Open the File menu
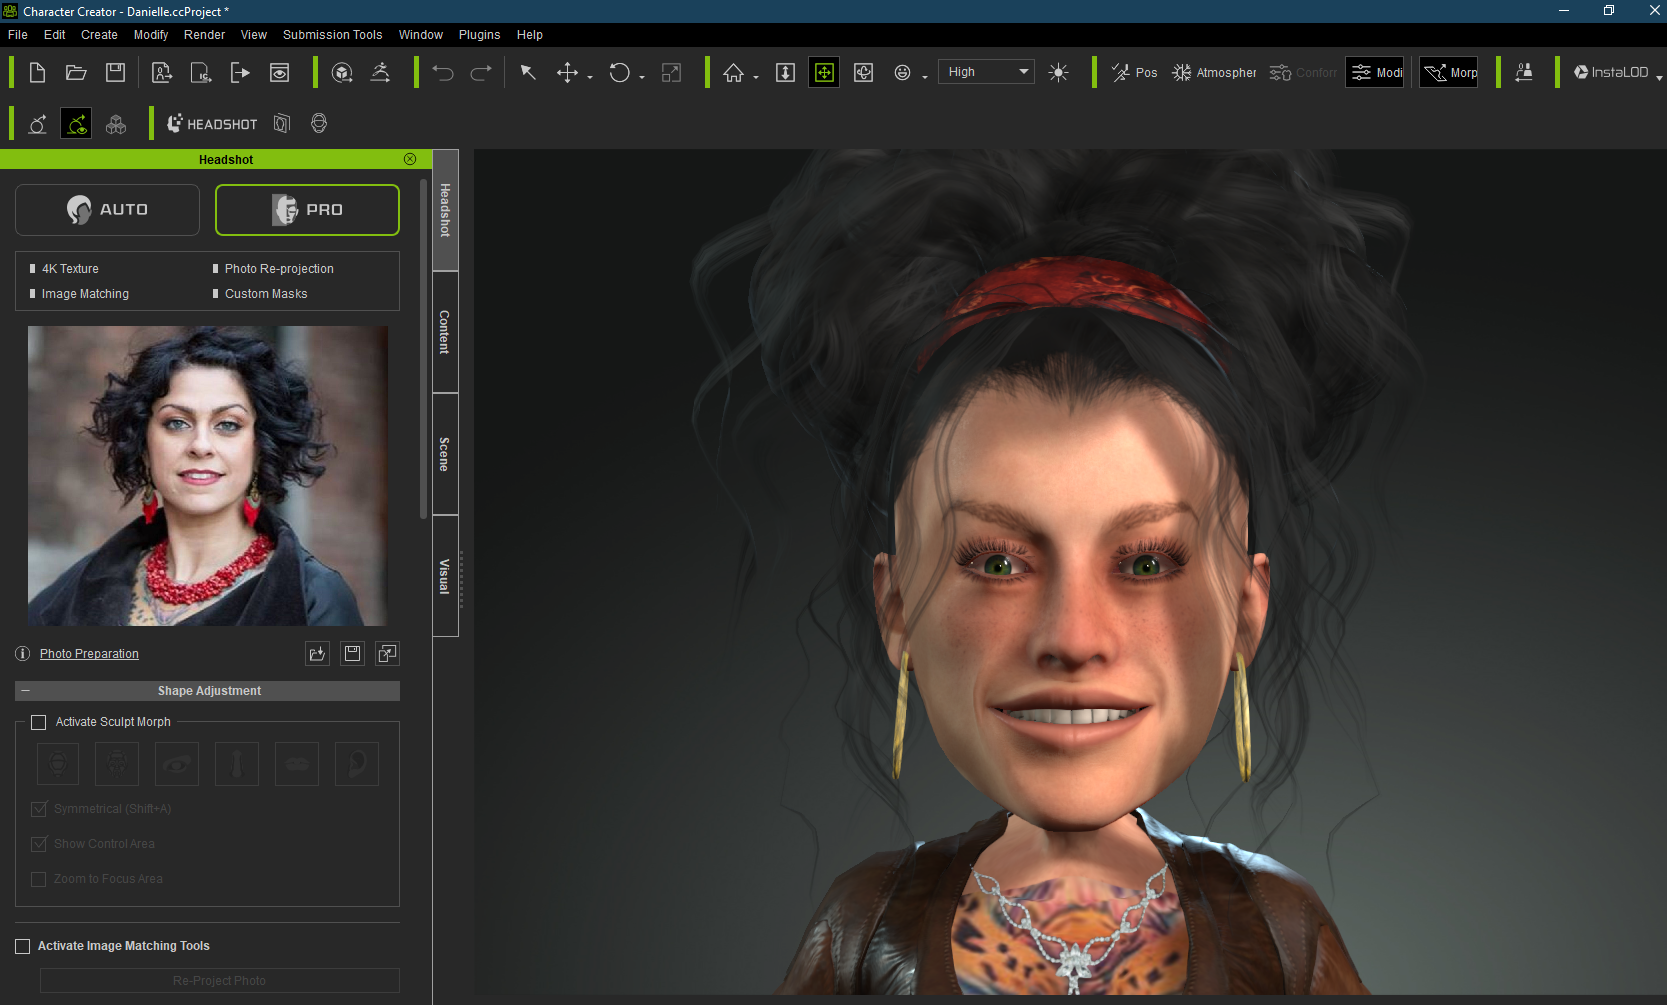The image size is (1667, 1005). tap(18, 35)
